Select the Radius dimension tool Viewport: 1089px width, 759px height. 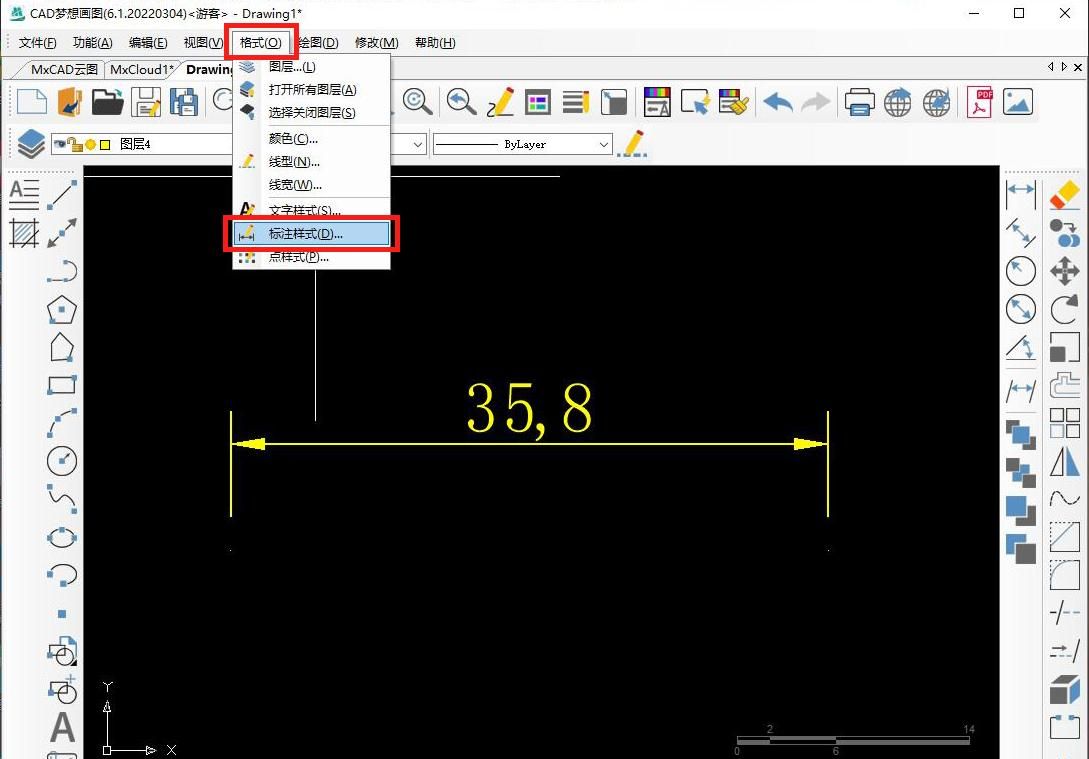[x=1021, y=271]
